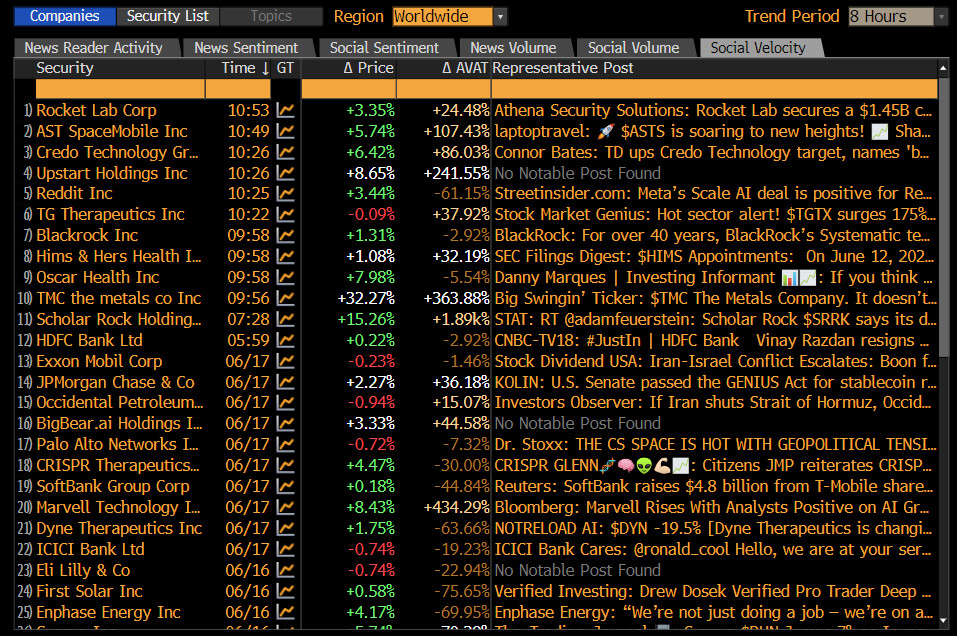Screen dimensions: 957x636
Task: Select the +15.26% price change for Scholar Rock
Action: tap(366, 319)
